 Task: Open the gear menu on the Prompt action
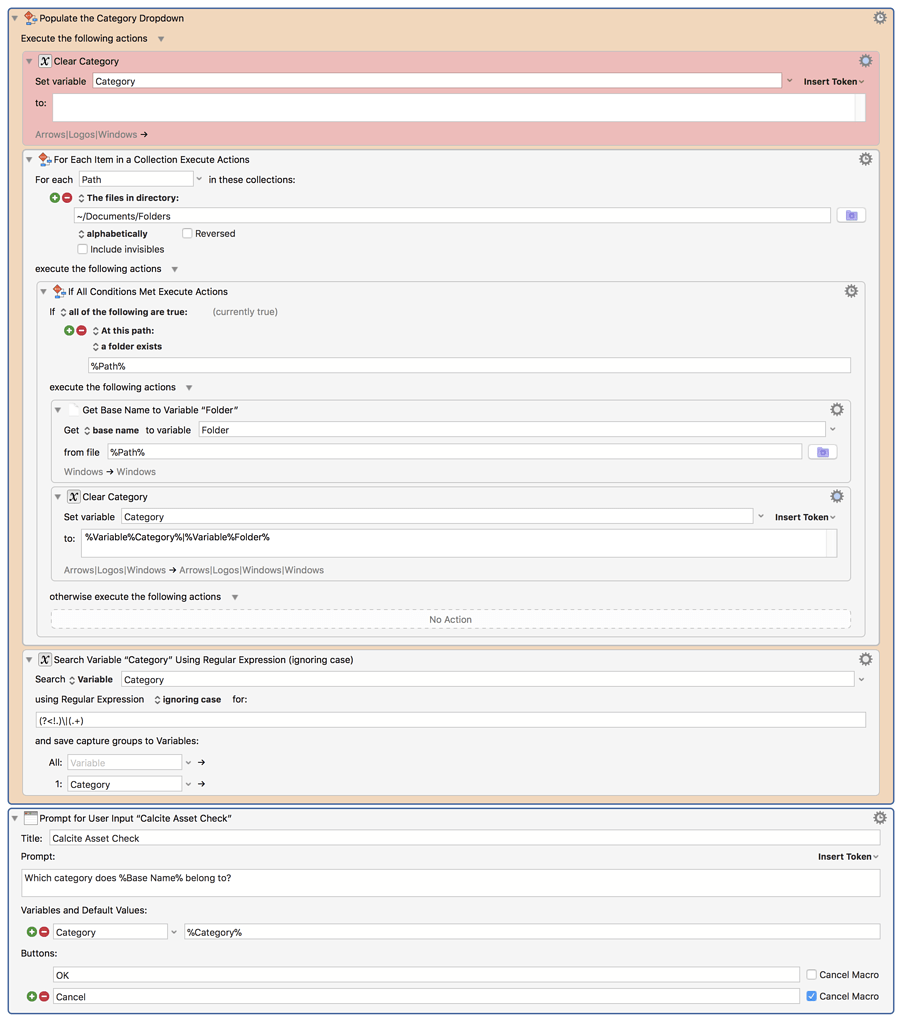pyautogui.click(x=878, y=817)
